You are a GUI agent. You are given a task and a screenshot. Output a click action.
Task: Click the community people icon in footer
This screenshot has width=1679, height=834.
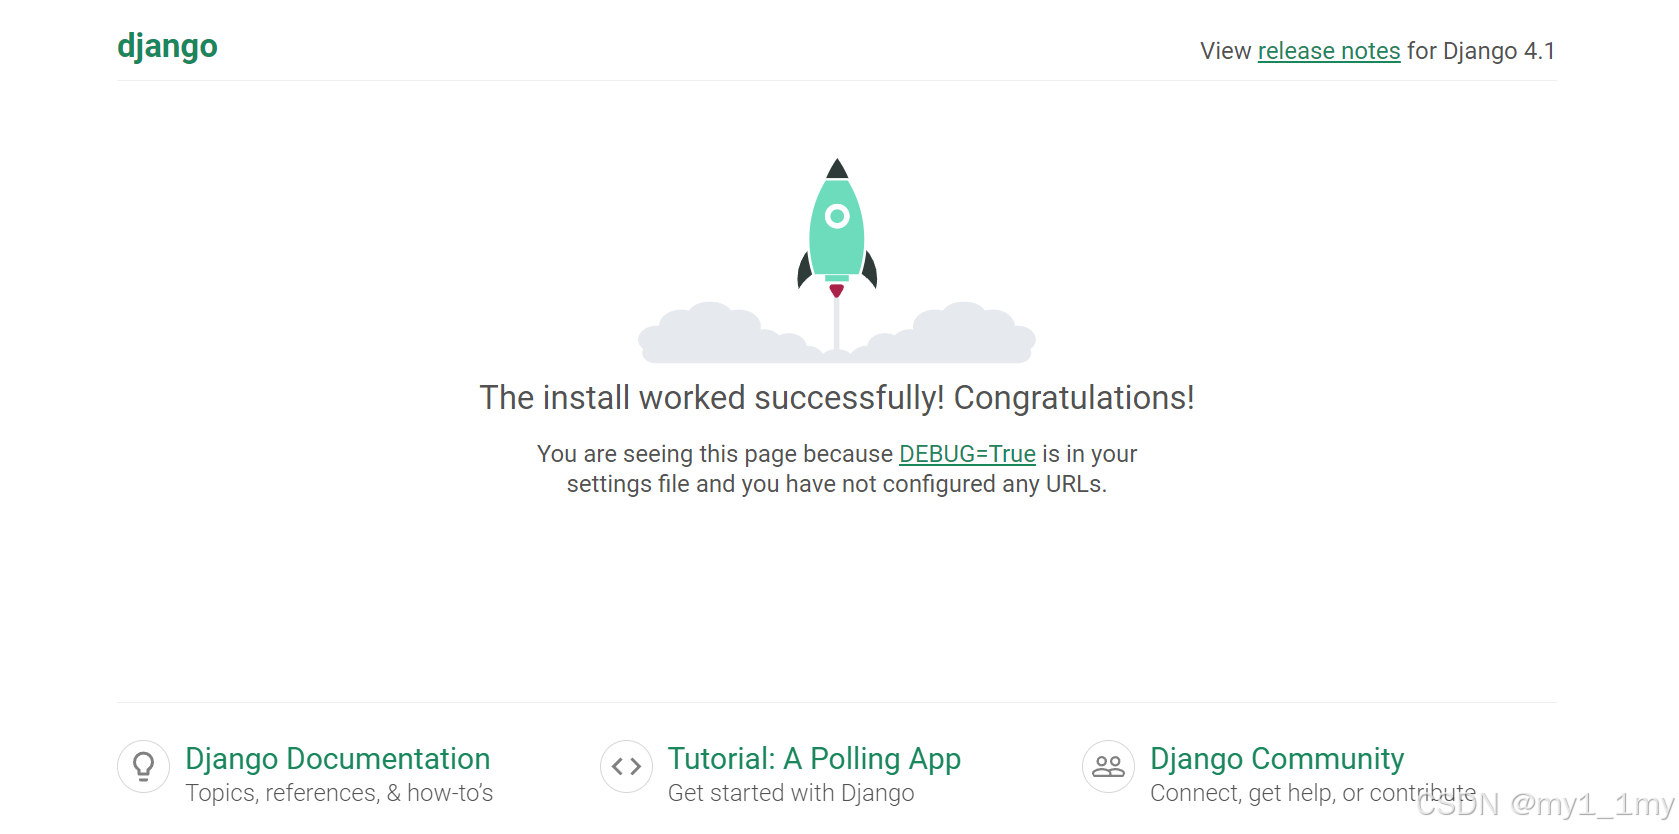[1108, 766]
